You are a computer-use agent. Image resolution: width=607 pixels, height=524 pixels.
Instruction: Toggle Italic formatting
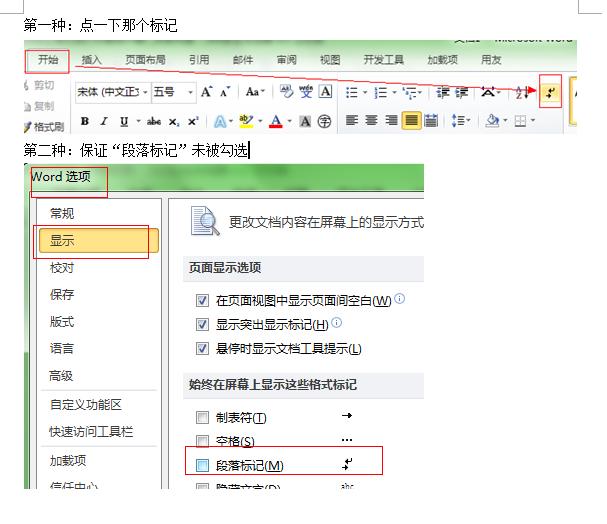tap(104, 121)
